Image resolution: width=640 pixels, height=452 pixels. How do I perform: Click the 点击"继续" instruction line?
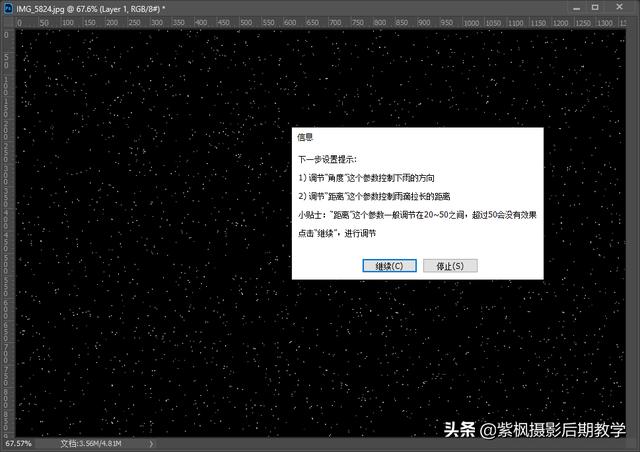(336, 232)
